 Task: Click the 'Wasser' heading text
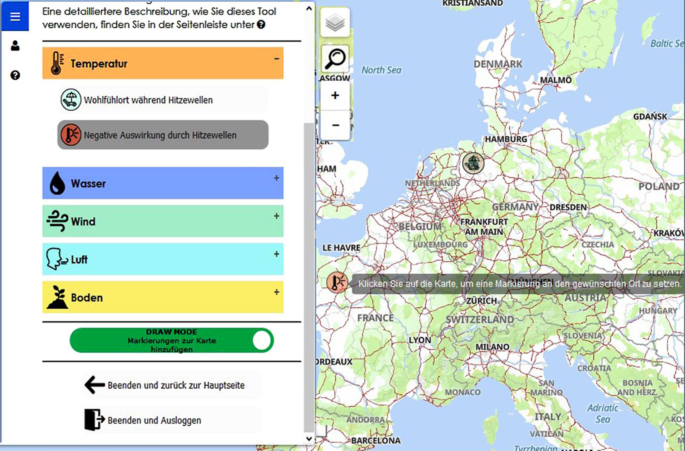point(88,183)
